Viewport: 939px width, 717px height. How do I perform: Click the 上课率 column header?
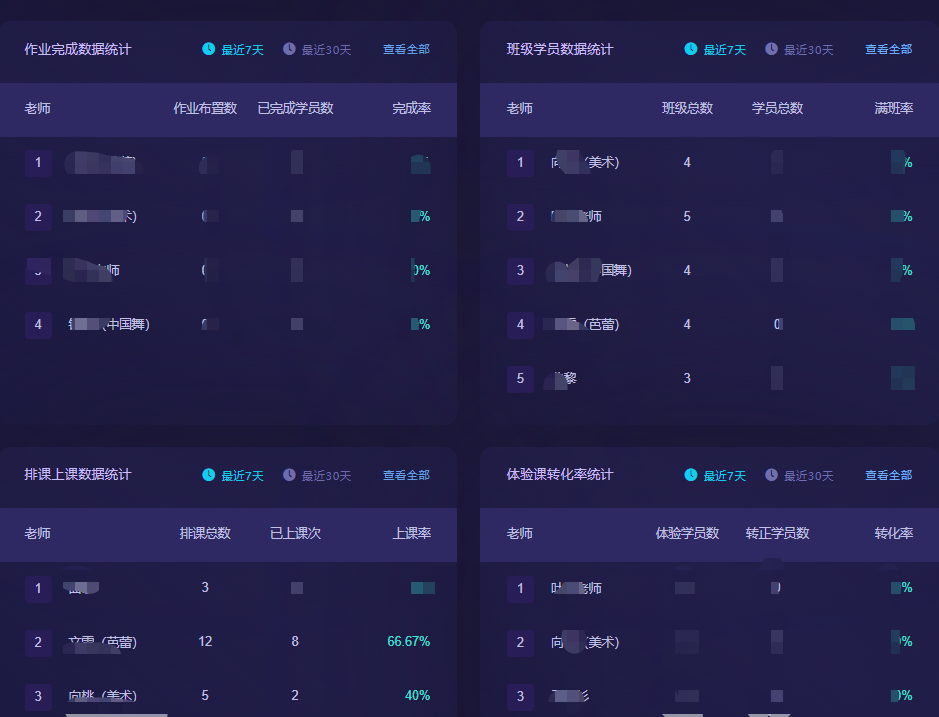coord(411,533)
